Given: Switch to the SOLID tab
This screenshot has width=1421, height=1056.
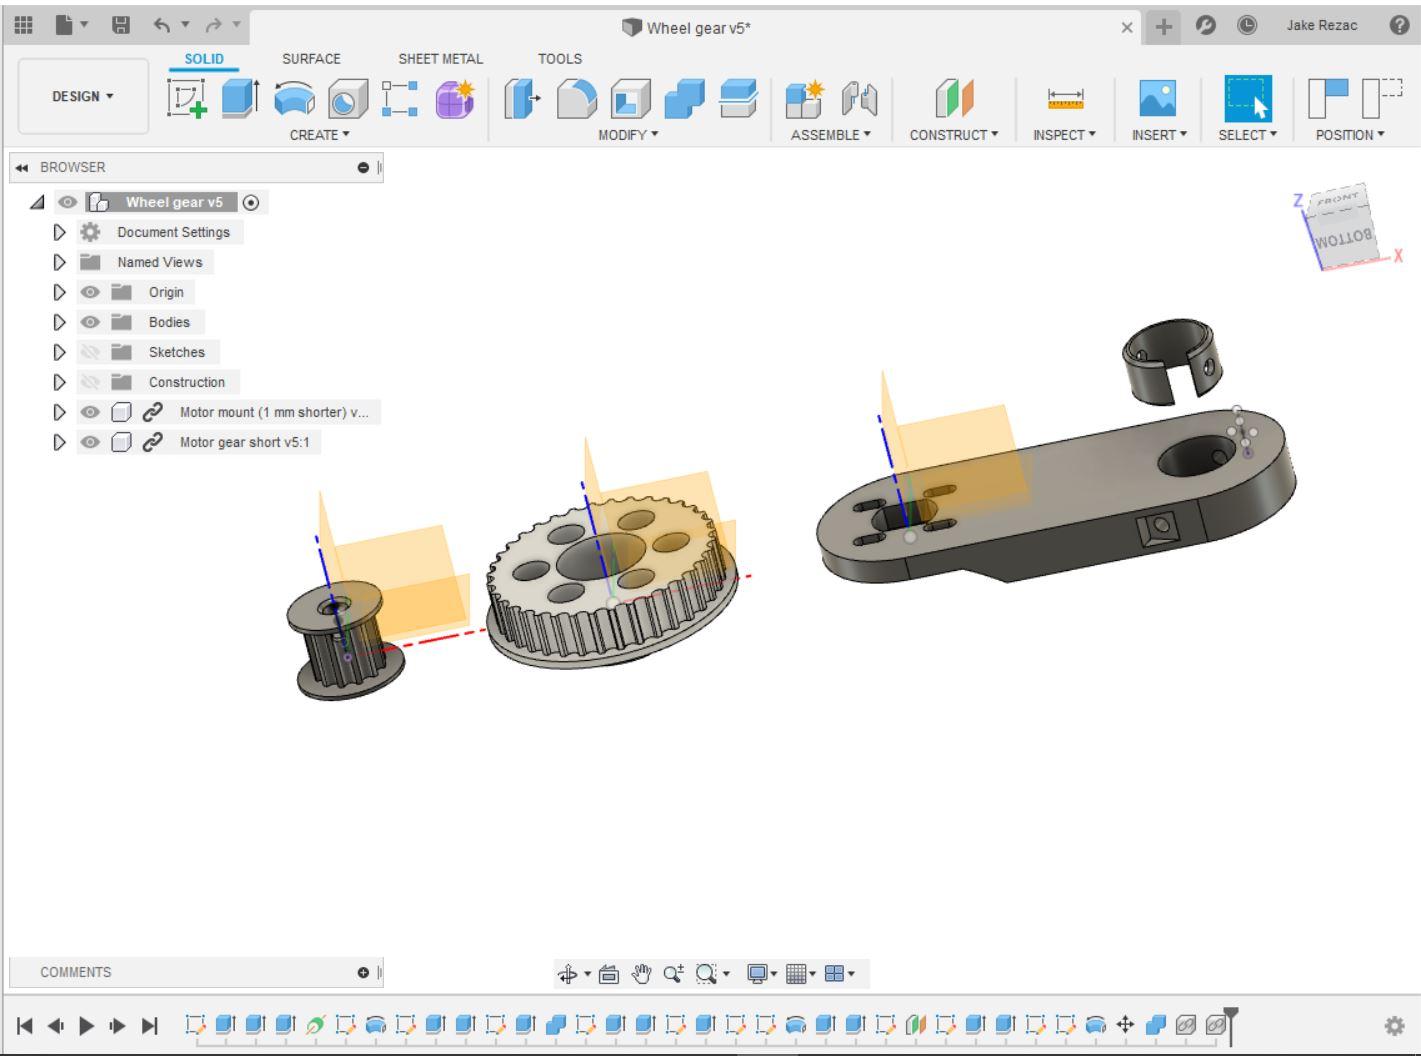Looking at the screenshot, I should coord(204,59).
